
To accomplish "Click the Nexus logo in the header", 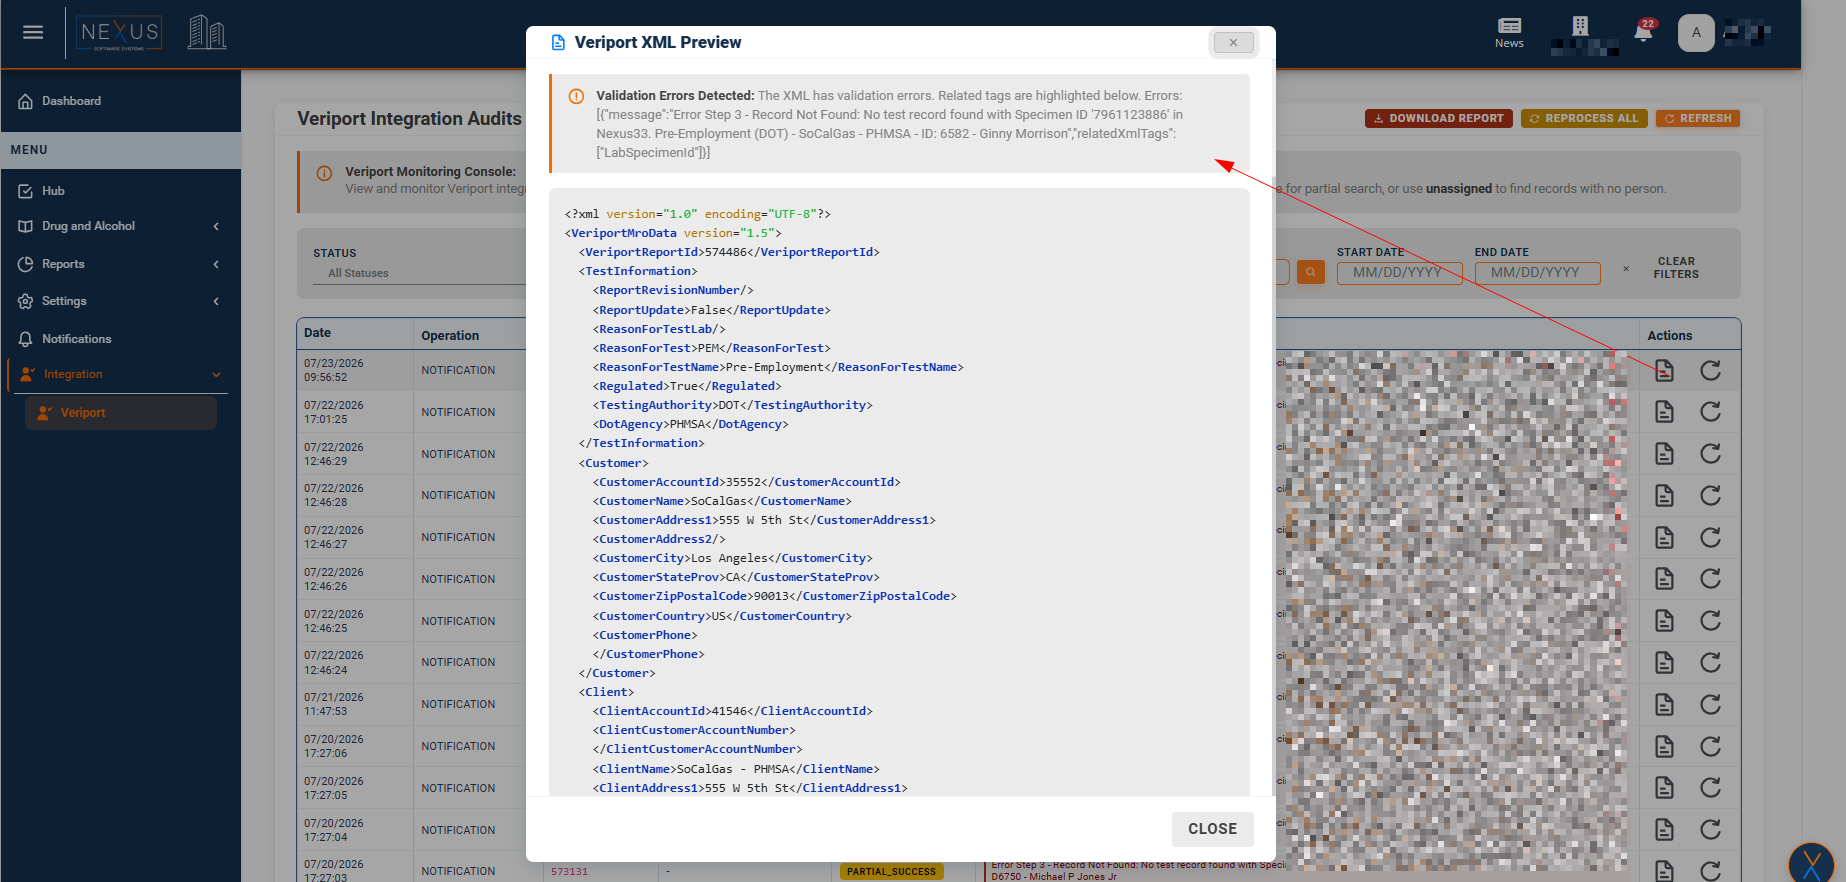I will (x=120, y=33).
